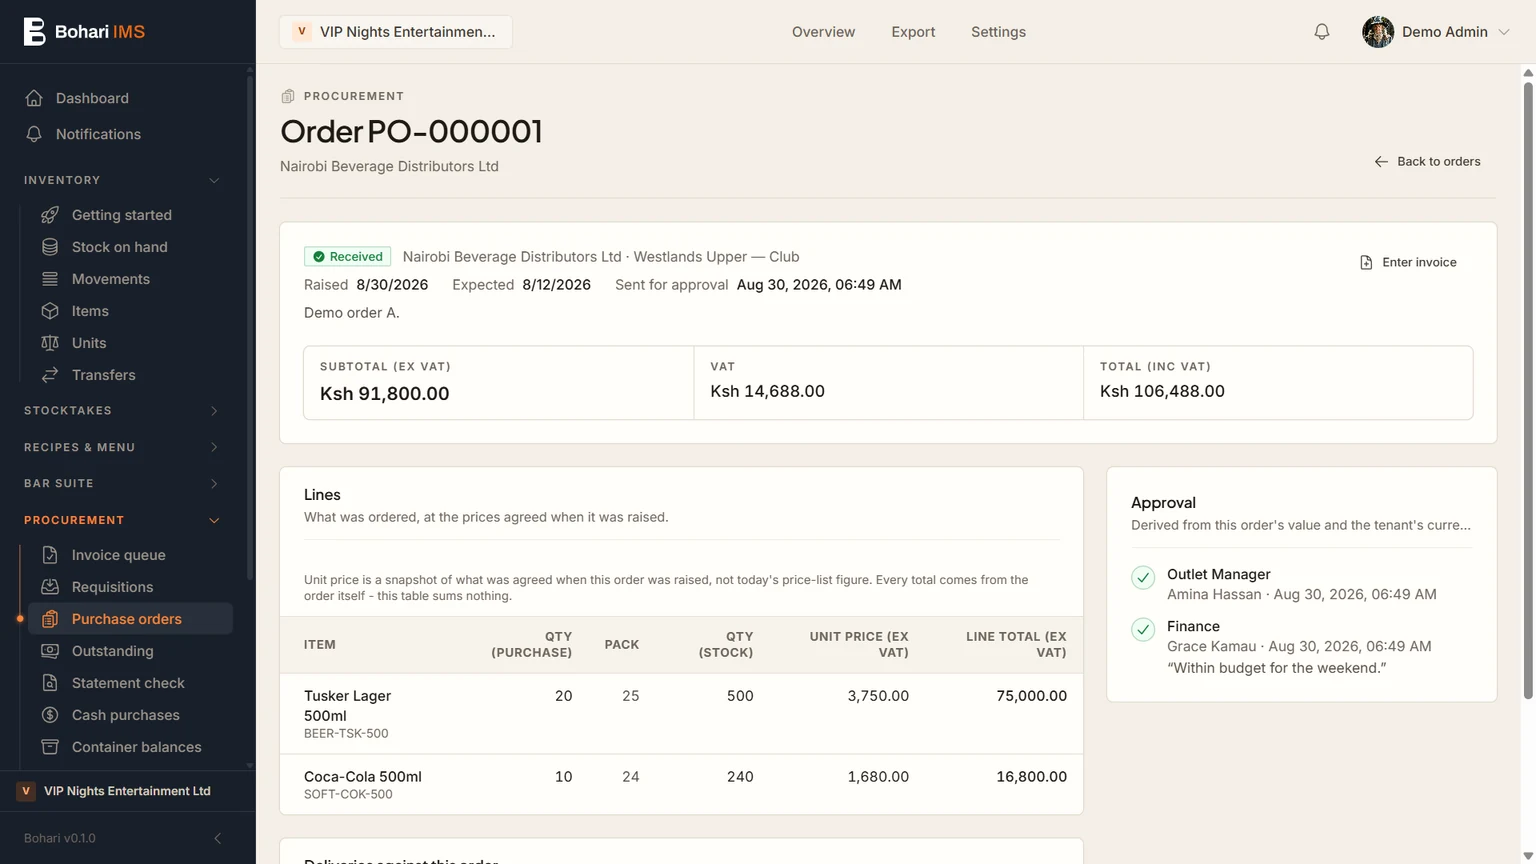
Task: Click SKU code SOFT-COK-500
Action: 348,795
